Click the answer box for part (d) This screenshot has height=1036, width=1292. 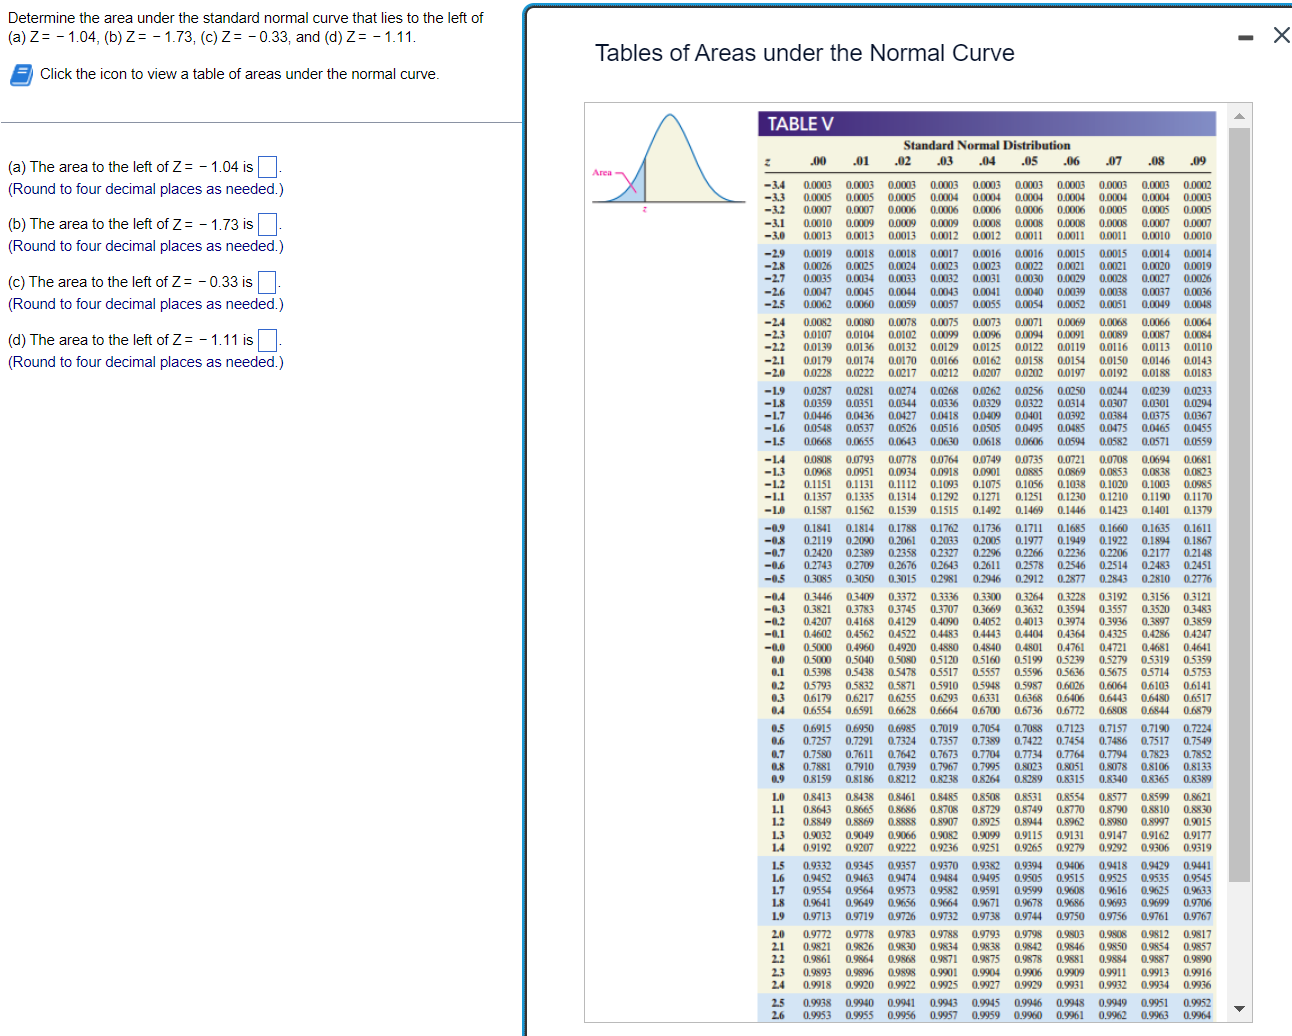(266, 339)
